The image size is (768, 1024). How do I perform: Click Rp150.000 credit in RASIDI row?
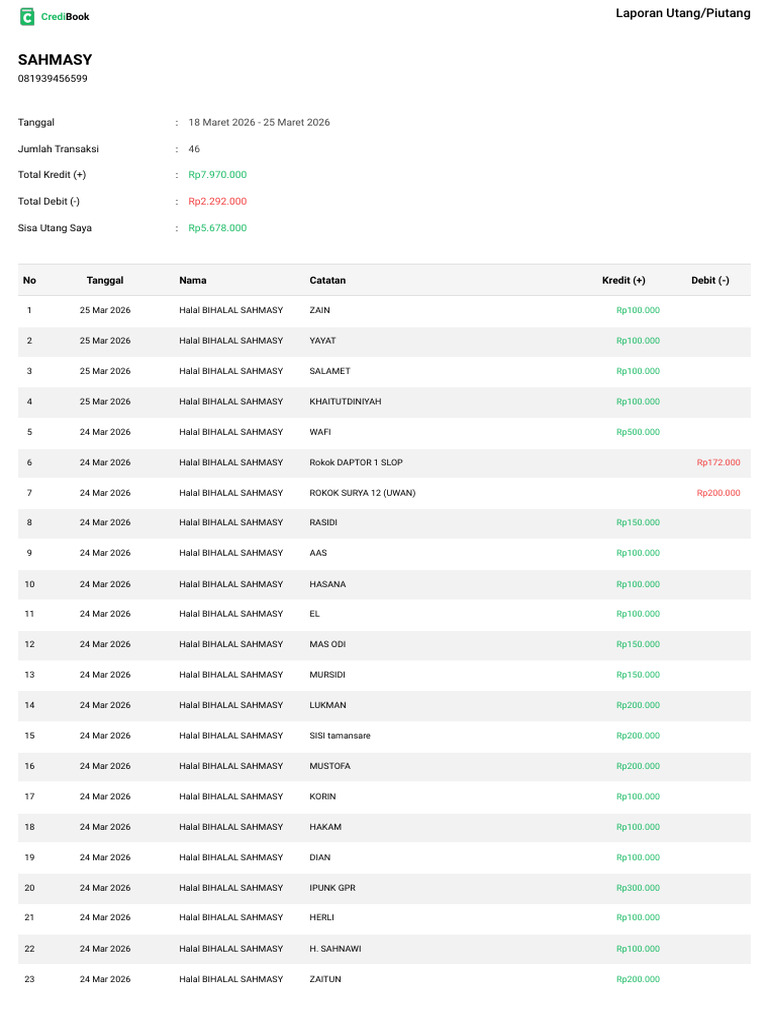638,522
